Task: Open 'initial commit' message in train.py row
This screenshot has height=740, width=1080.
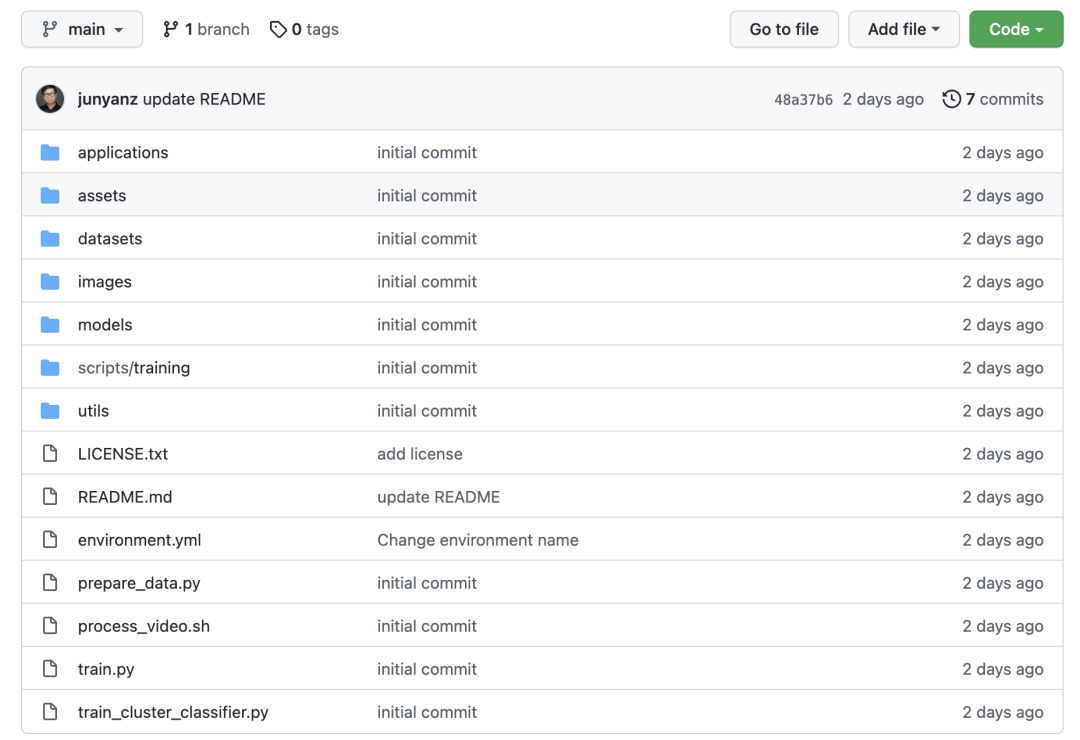Action: 426,669
